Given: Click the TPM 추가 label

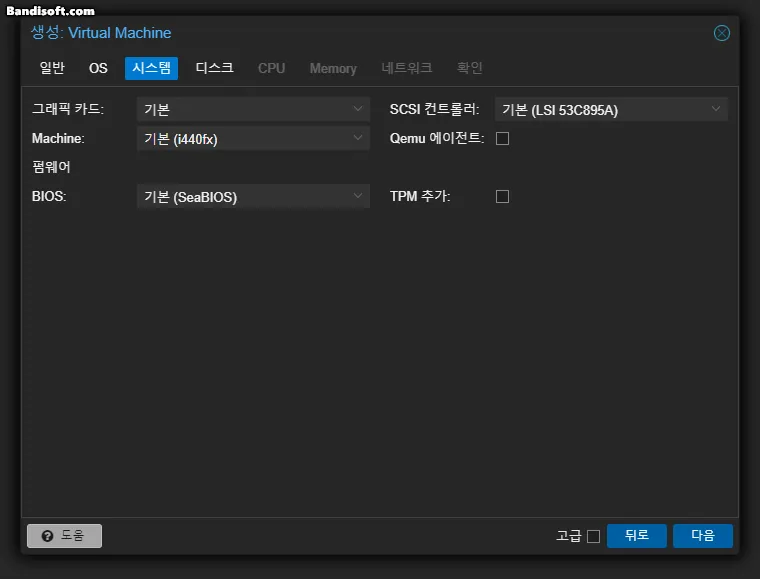Looking at the screenshot, I should click(420, 196).
